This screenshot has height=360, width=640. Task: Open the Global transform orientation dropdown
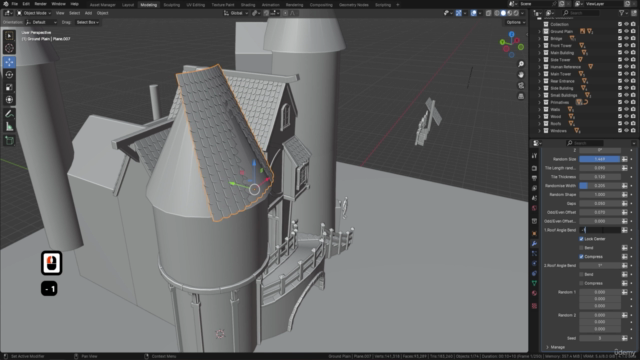pyautogui.click(x=236, y=13)
